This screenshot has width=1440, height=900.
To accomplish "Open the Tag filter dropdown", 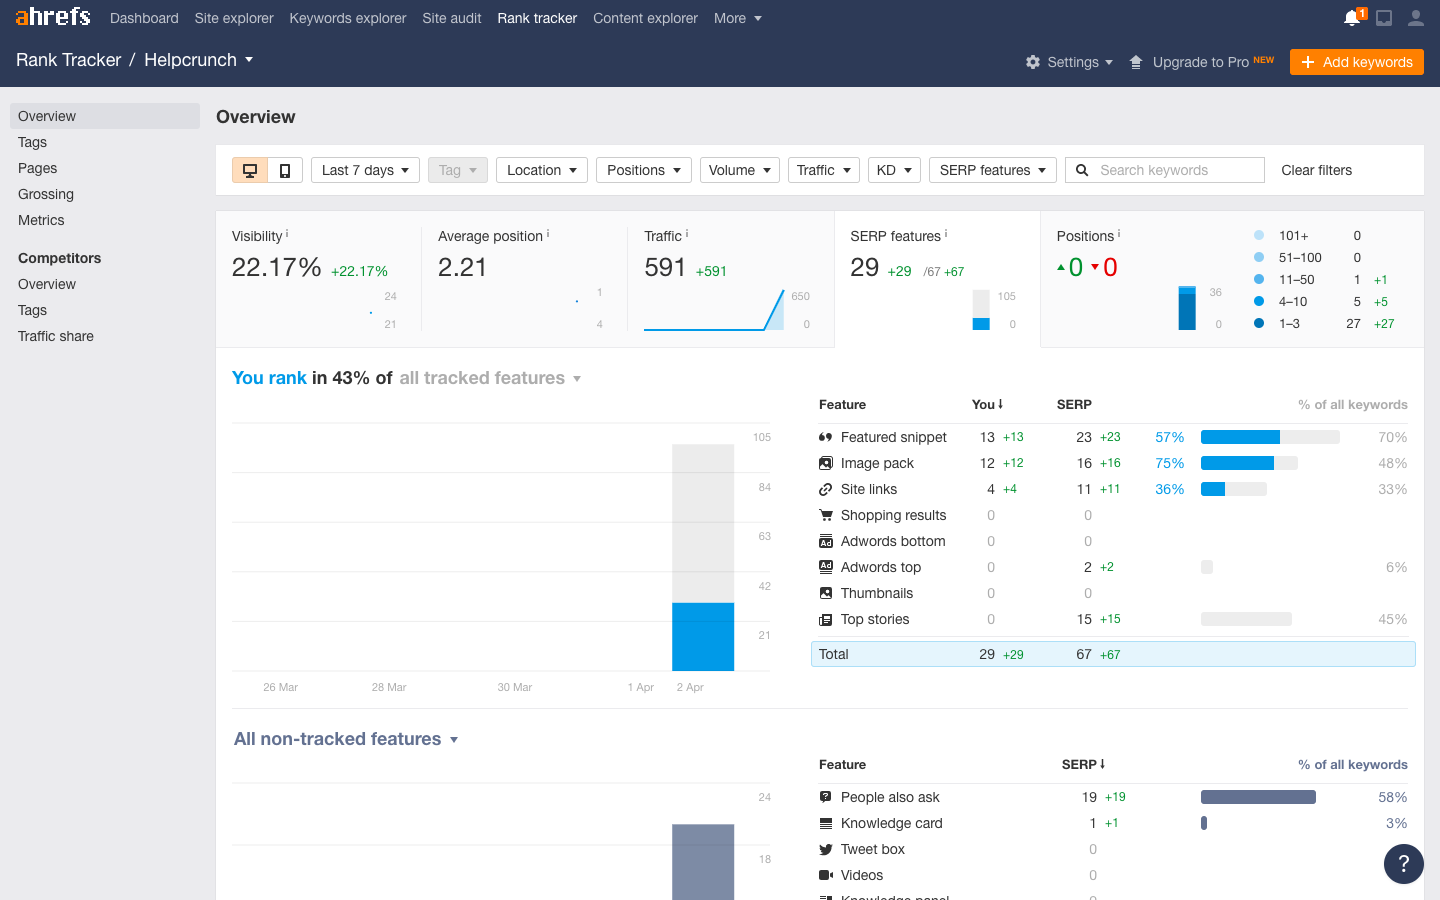I will [x=458, y=170].
